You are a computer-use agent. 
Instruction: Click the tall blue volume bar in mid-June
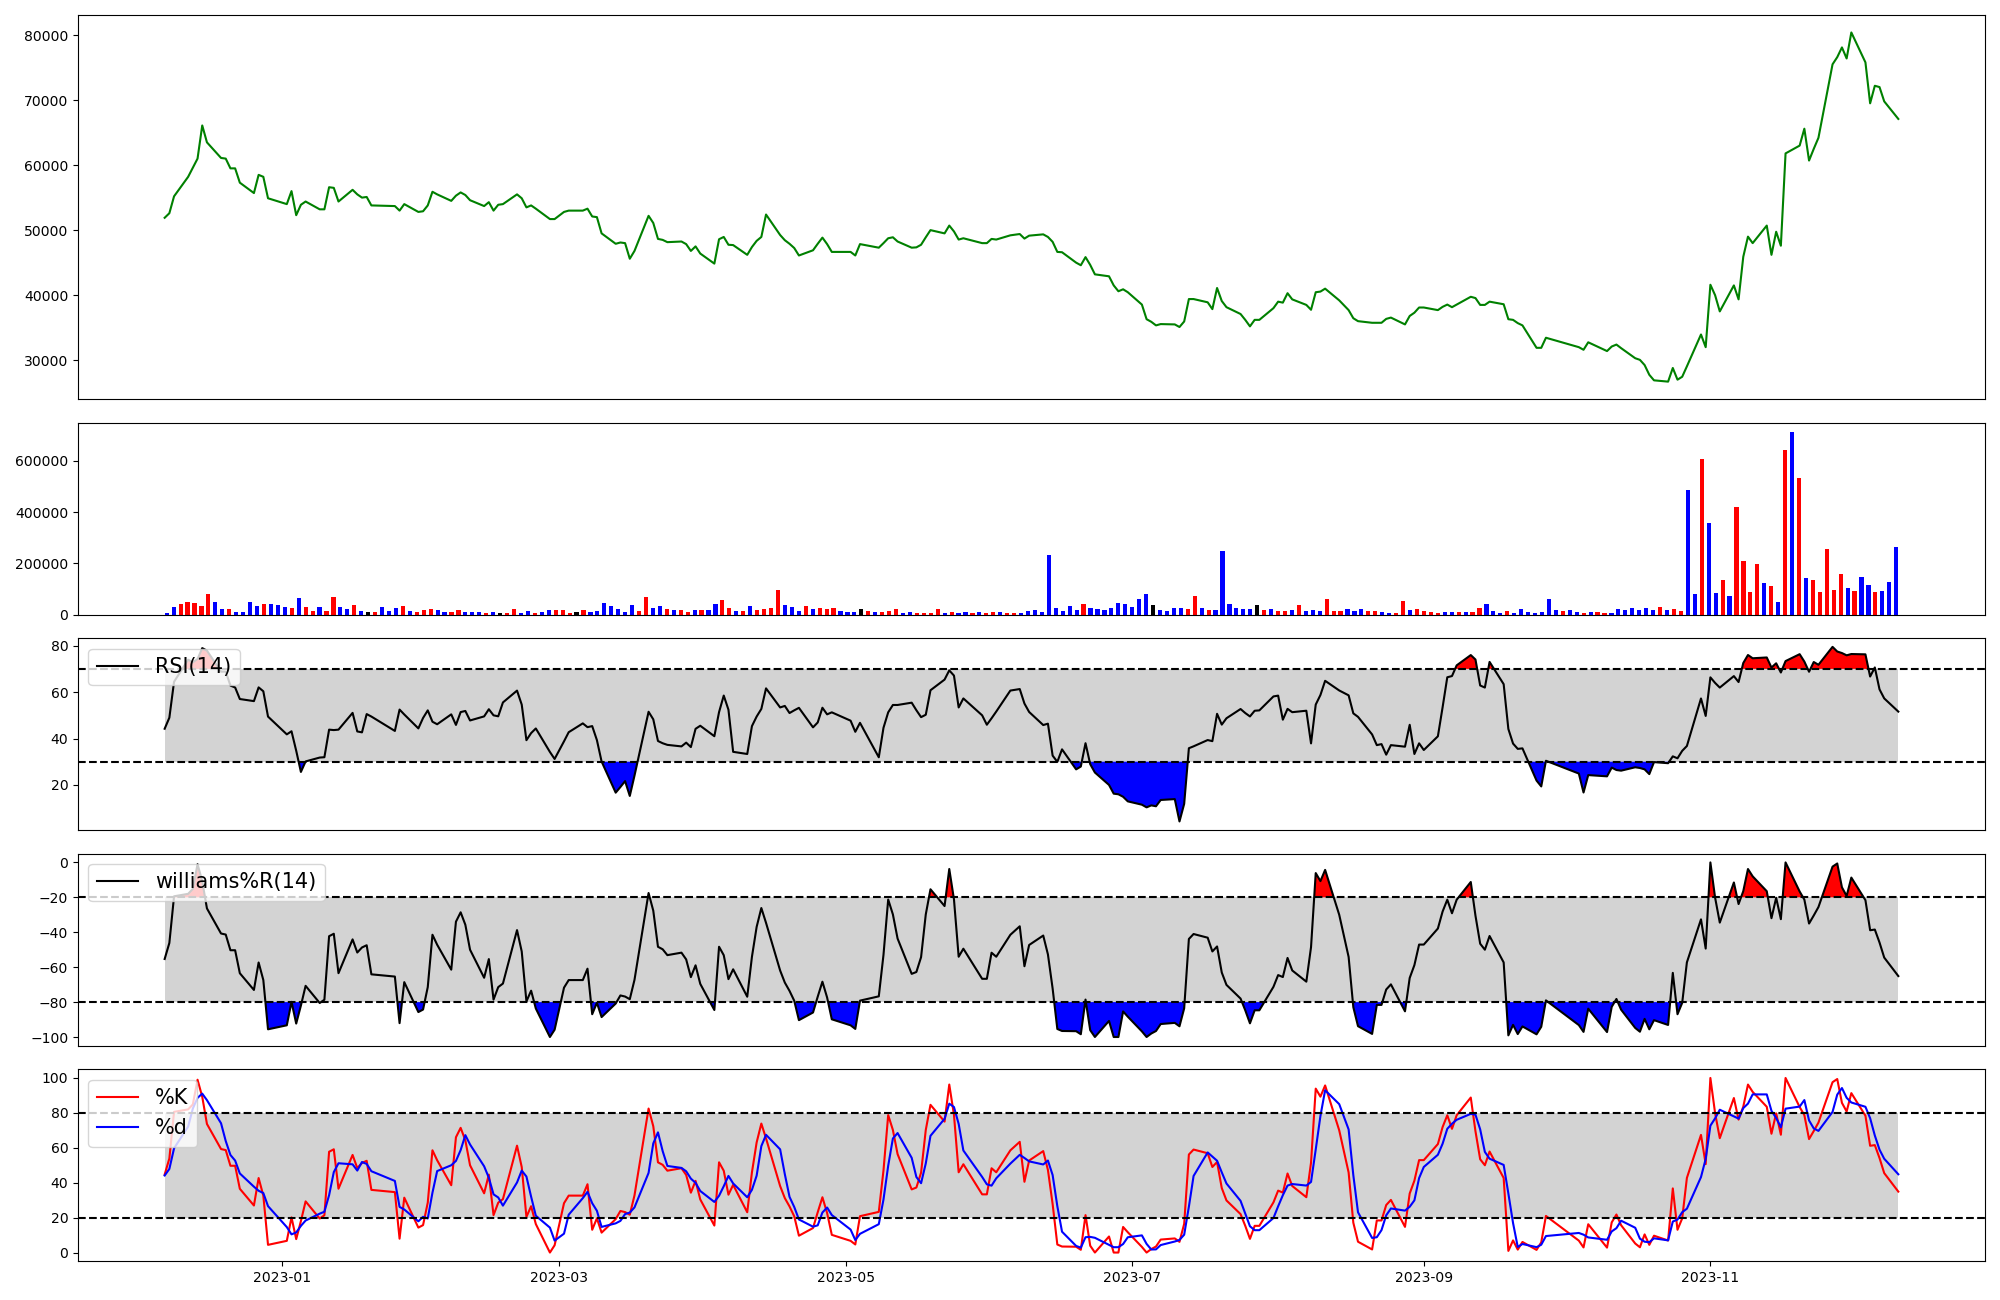tap(1049, 585)
